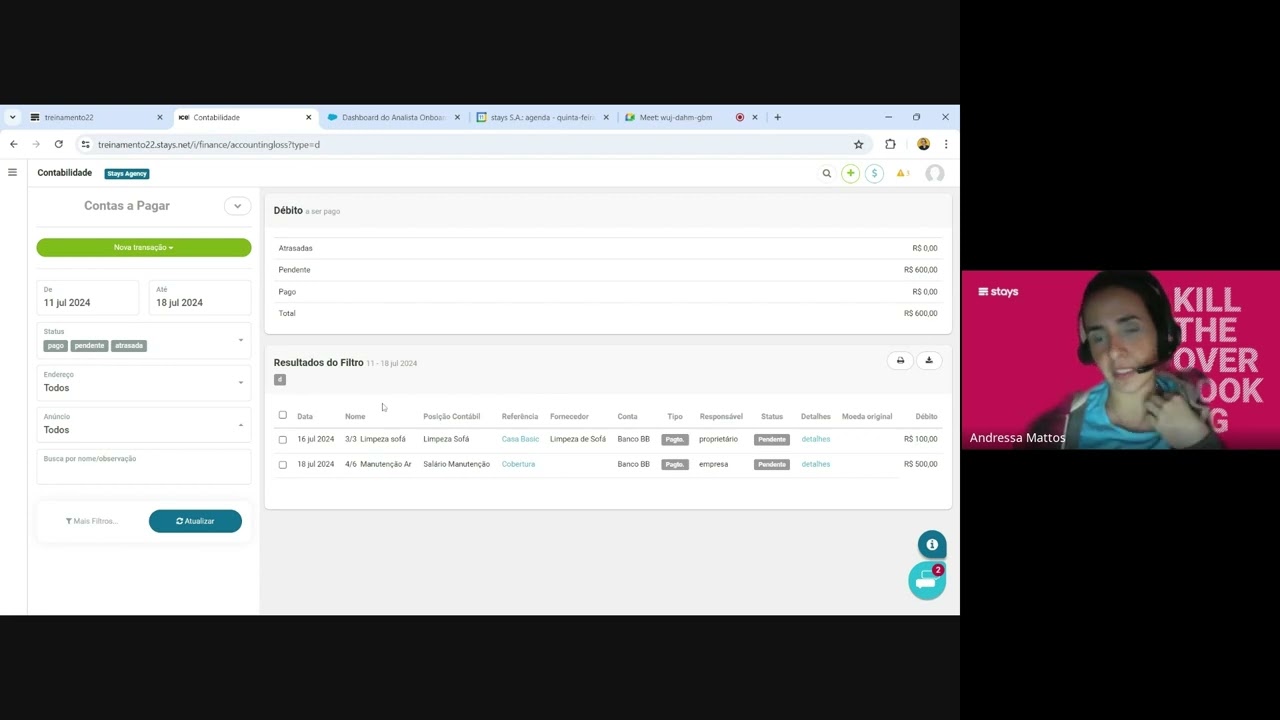The image size is (1280, 720).
Task: Open the Cobertura reference link
Action: coord(518,464)
